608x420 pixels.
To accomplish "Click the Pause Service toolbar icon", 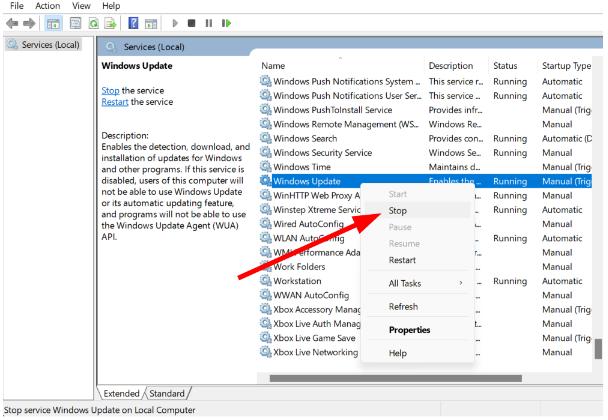I will click(x=209, y=23).
